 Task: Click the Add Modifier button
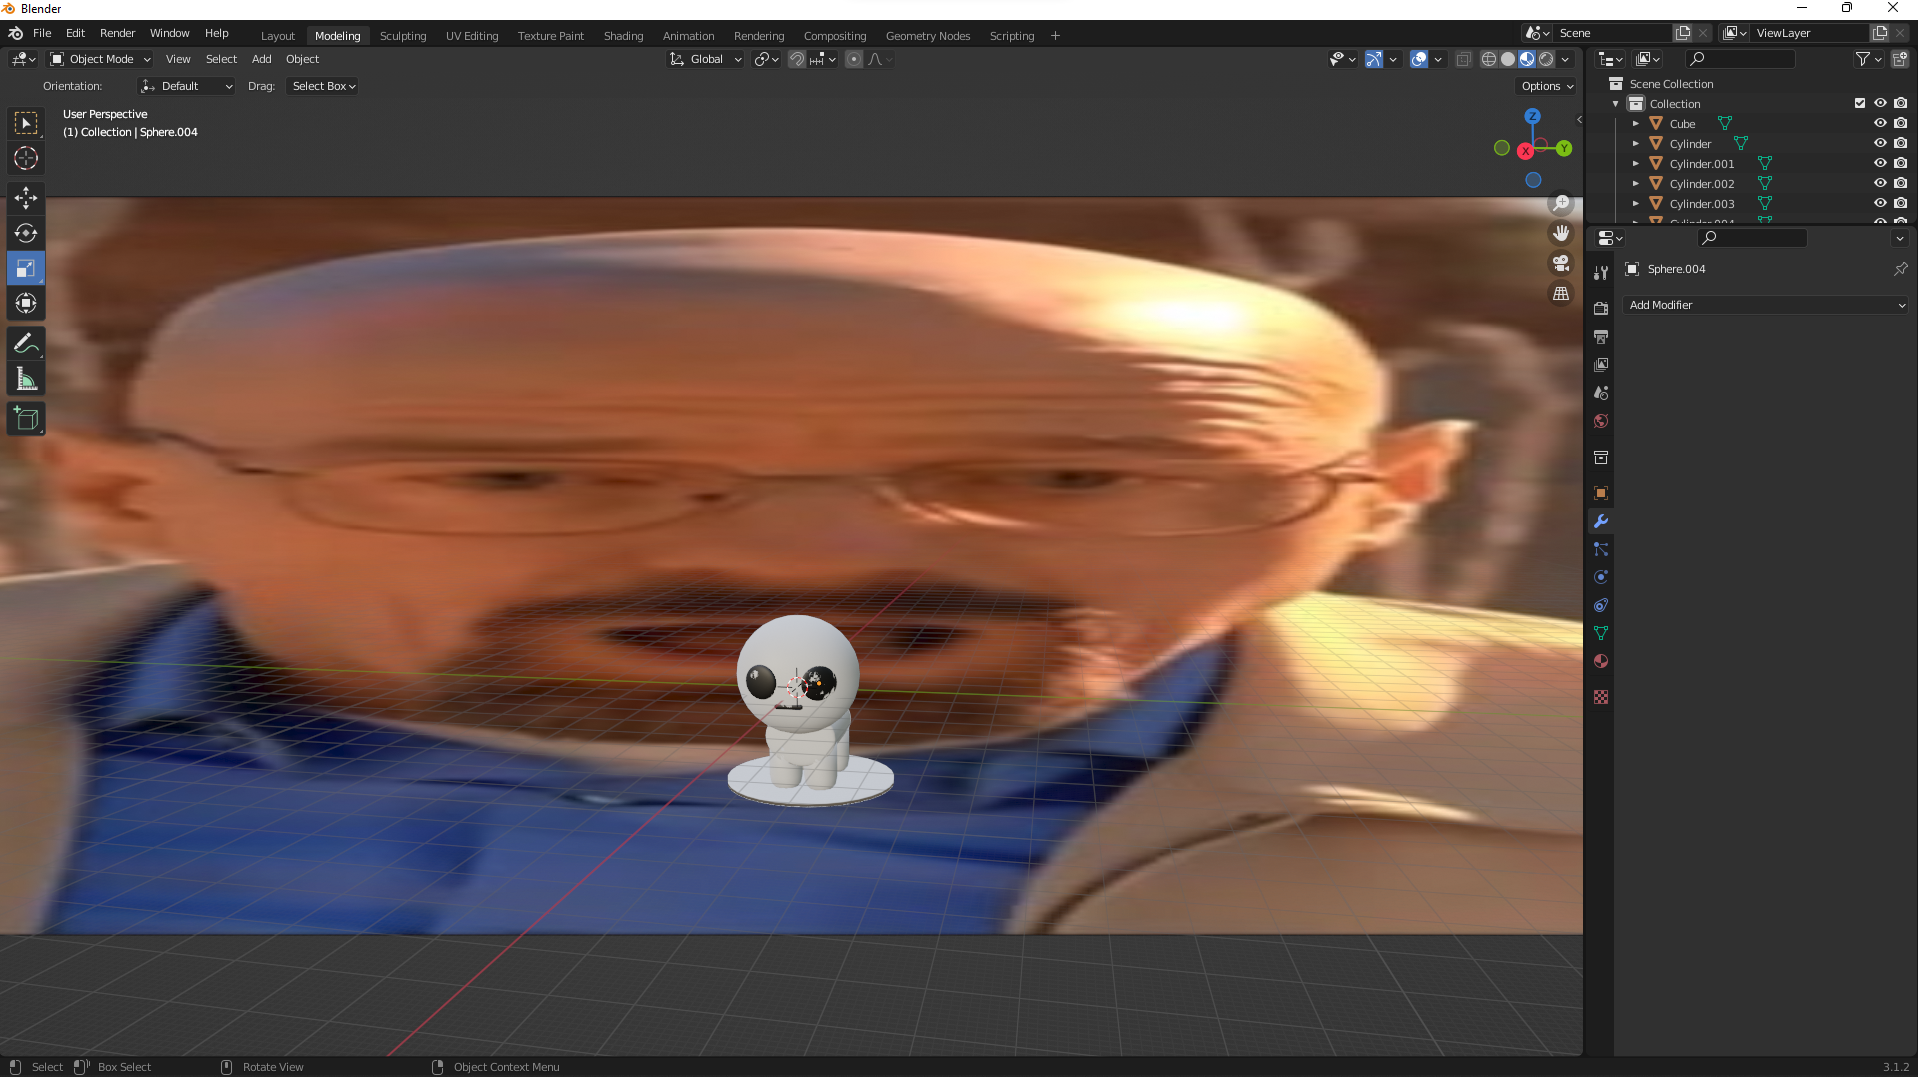click(x=1765, y=305)
